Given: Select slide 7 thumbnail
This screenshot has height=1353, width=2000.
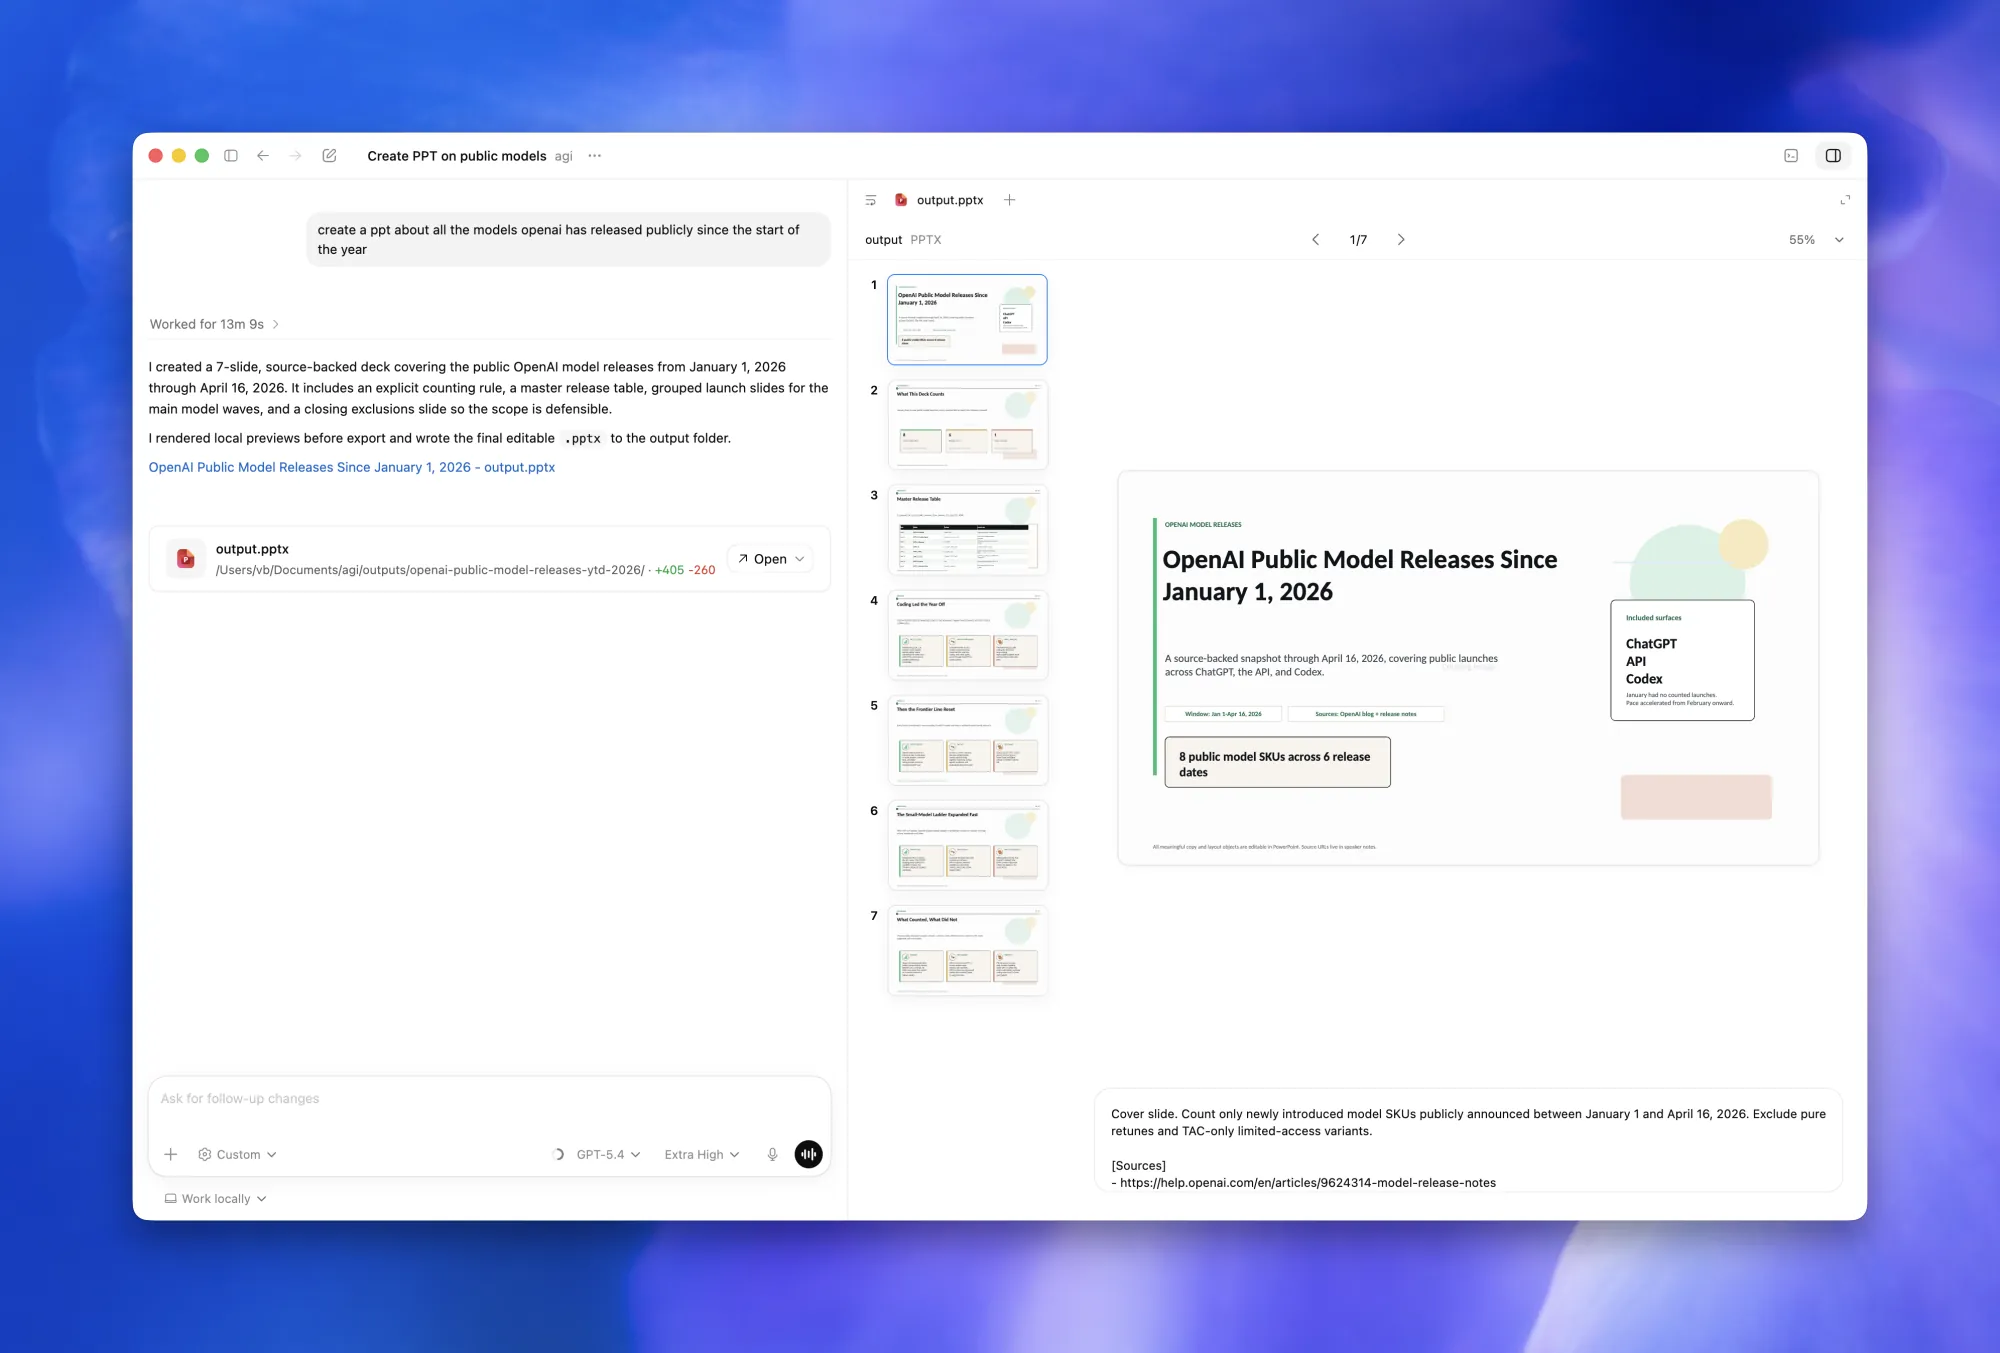Looking at the screenshot, I should 967,950.
